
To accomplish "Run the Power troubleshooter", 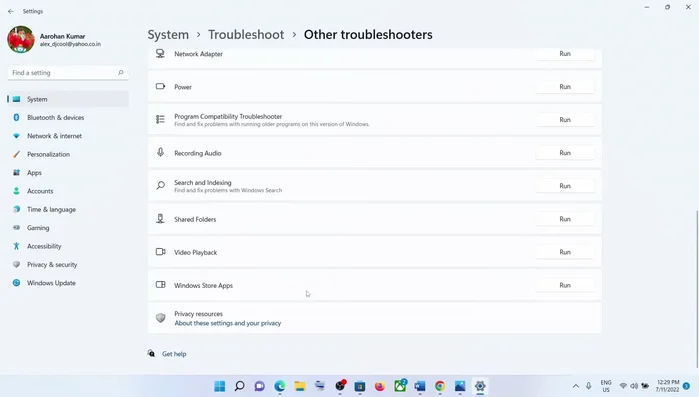I will [565, 86].
